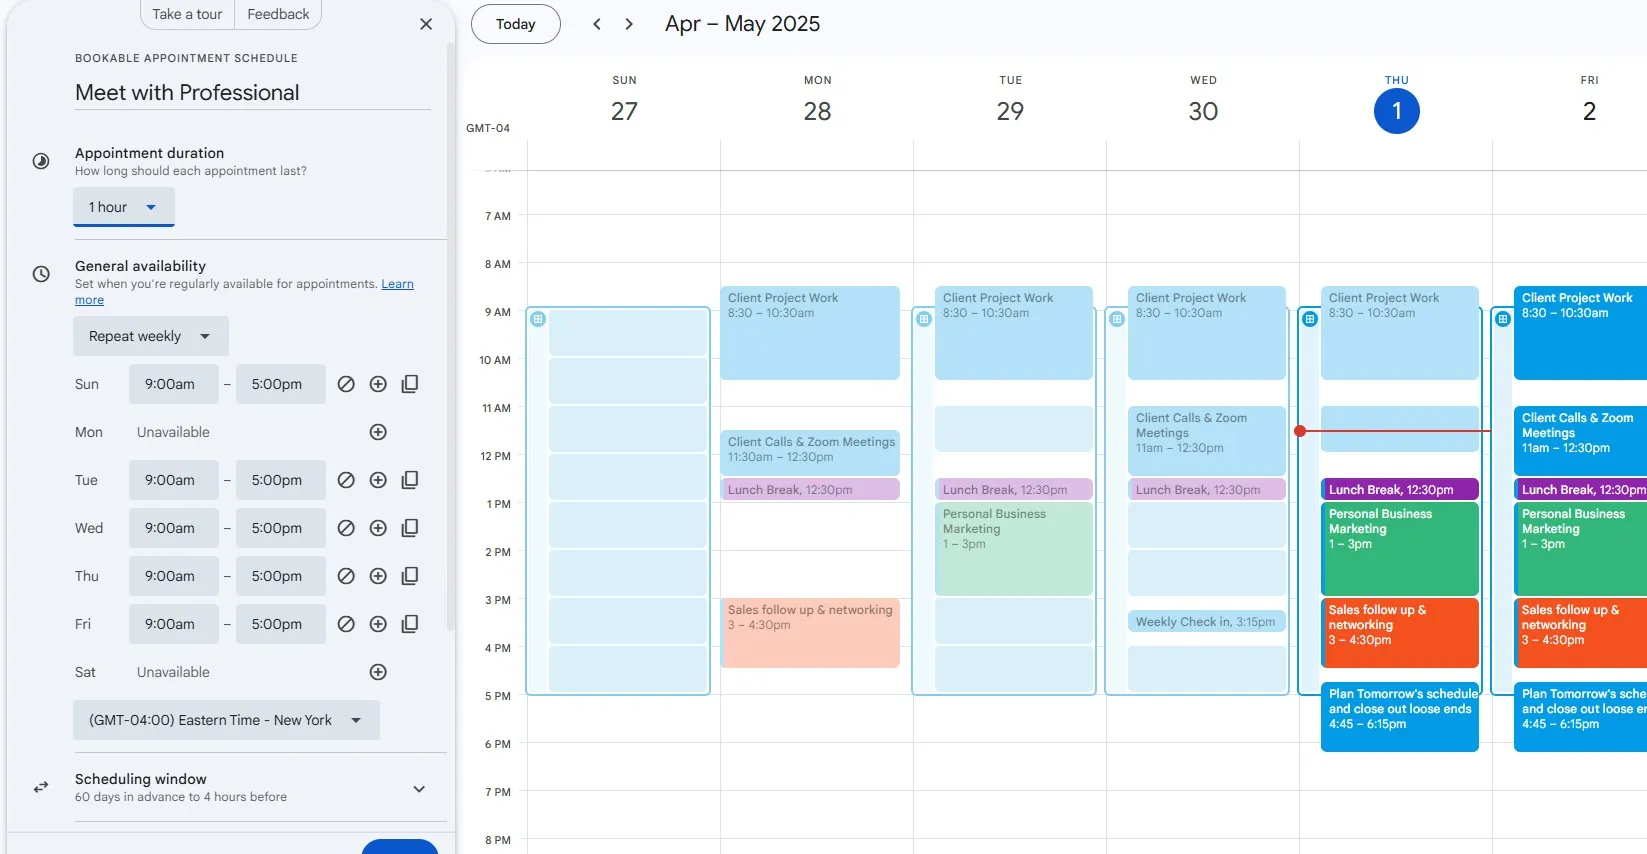Expand the Scheduling window section
This screenshot has width=1647, height=854.
419,788
